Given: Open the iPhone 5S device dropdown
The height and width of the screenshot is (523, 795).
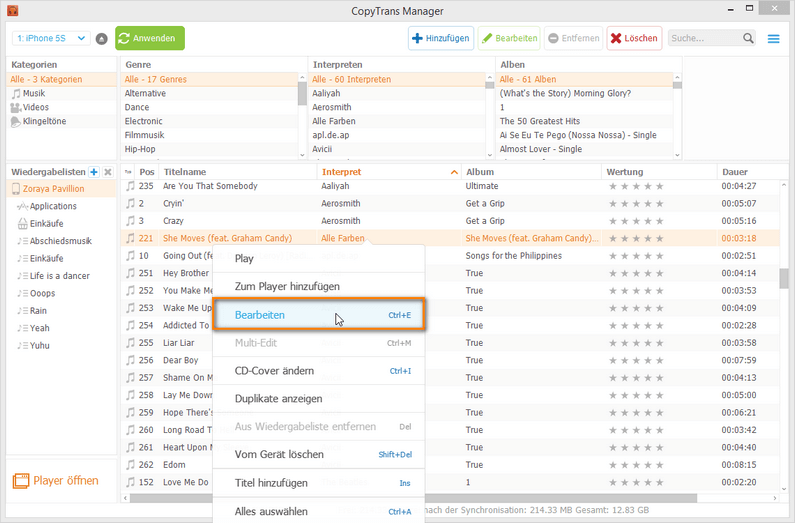Looking at the screenshot, I should (x=51, y=39).
